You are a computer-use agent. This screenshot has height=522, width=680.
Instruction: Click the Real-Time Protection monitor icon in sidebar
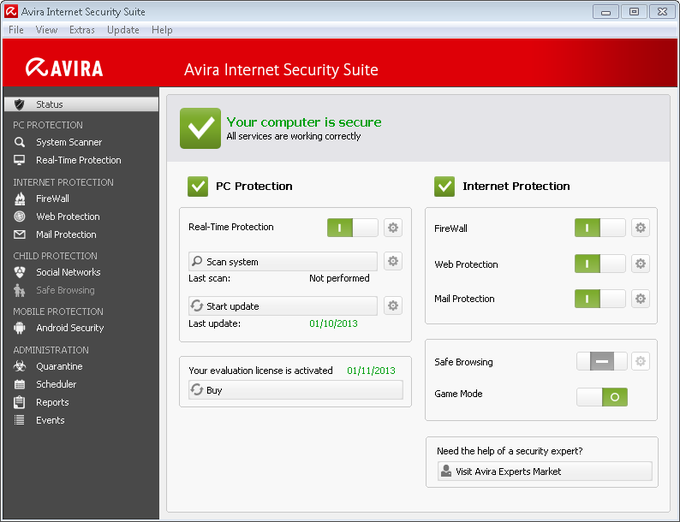[19, 160]
